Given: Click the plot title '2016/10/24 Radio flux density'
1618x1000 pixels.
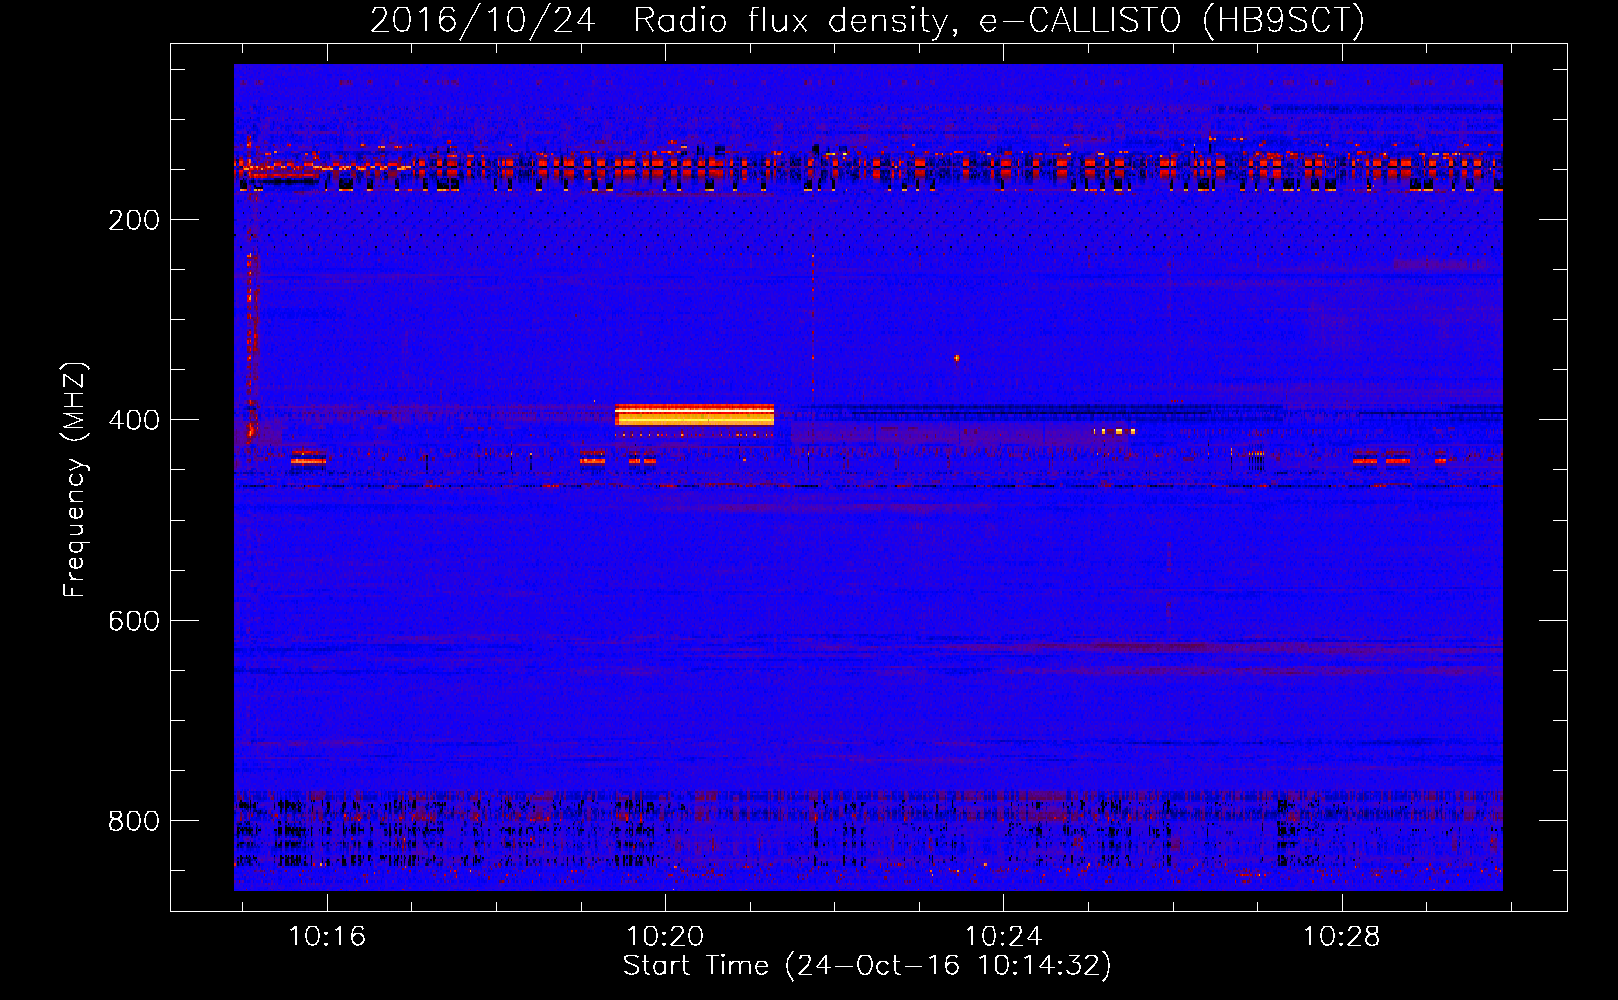Looking at the screenshot, I should (867, 20).
